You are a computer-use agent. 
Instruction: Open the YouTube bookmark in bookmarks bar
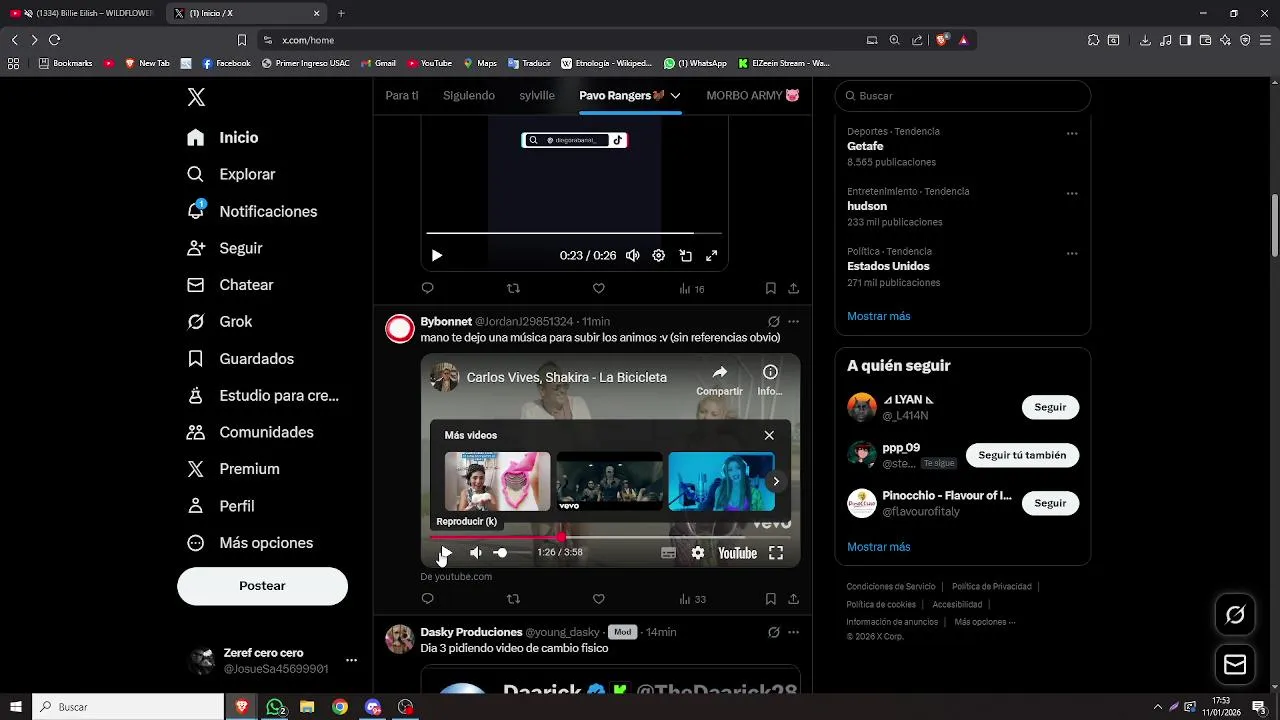click(x=430, y=63)
